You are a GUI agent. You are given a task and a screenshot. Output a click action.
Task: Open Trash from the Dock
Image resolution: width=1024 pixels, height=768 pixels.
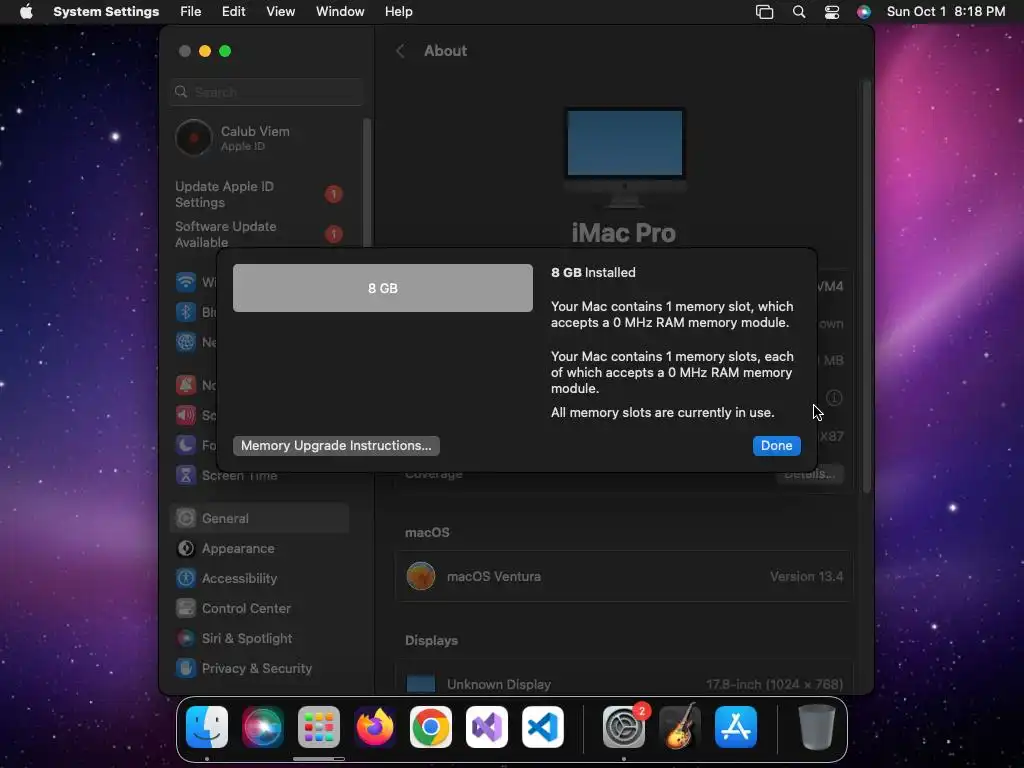pos(816,727)
